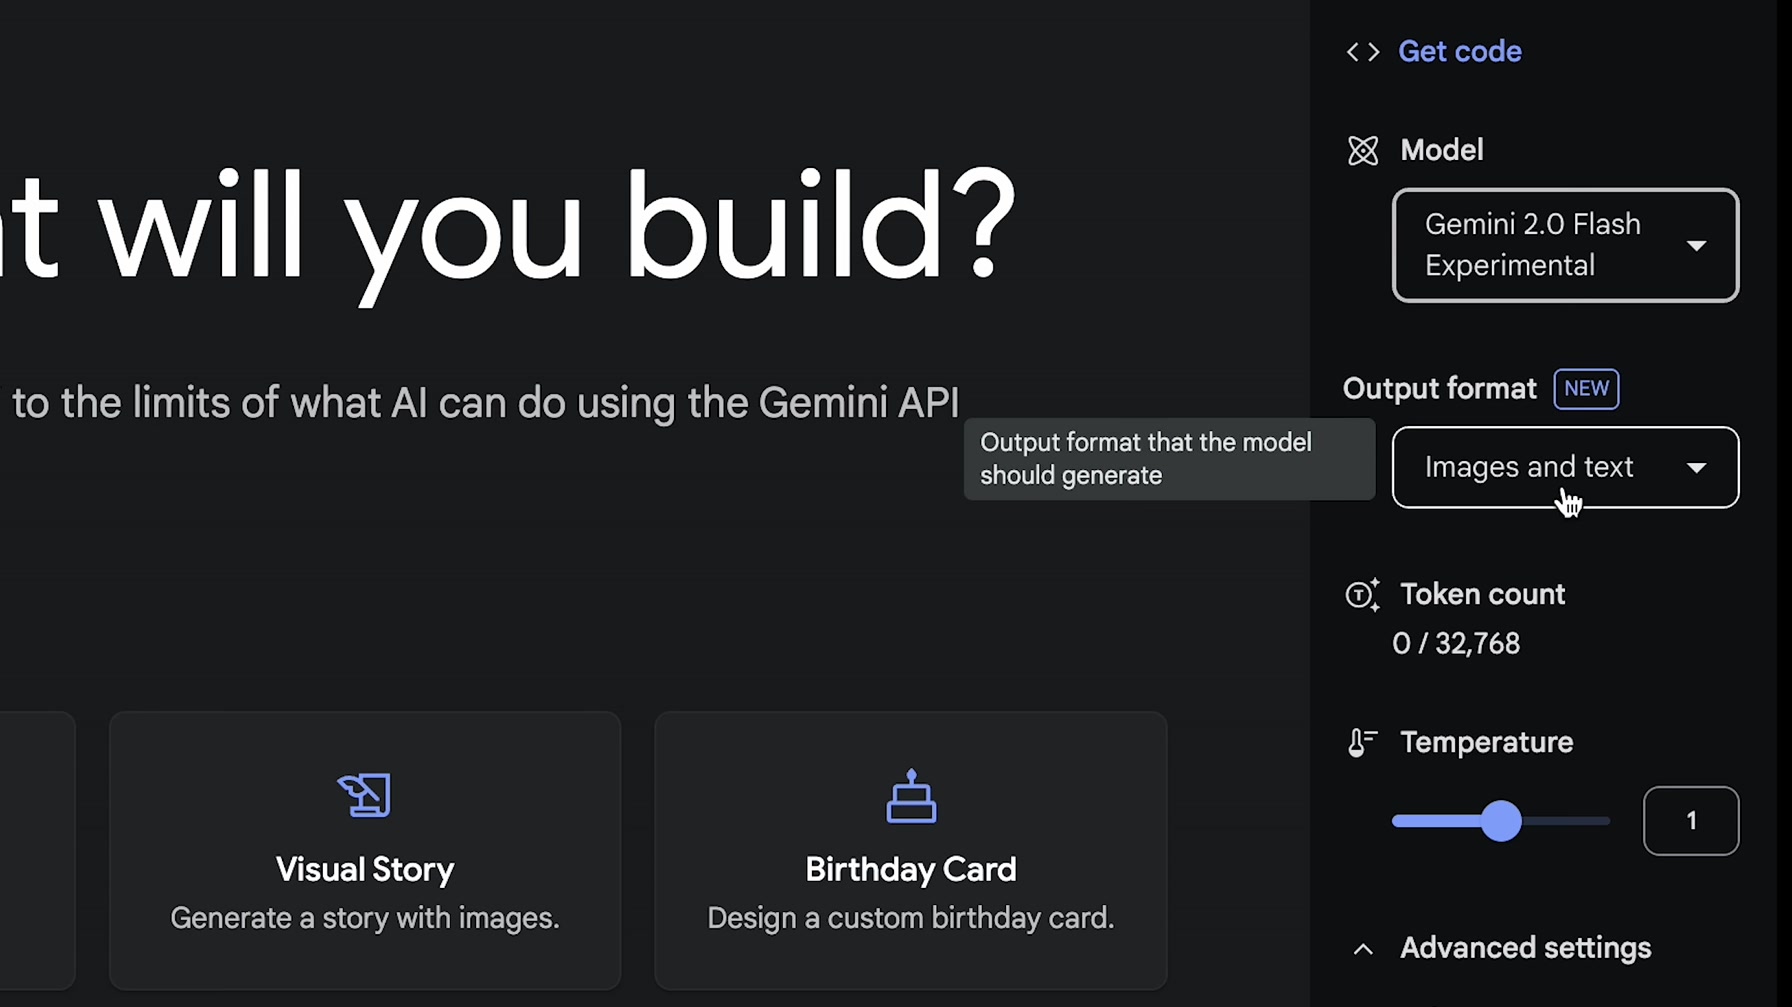Click the Temperature slider handle
1792x1007 pixels.
tap(1500, 821)
